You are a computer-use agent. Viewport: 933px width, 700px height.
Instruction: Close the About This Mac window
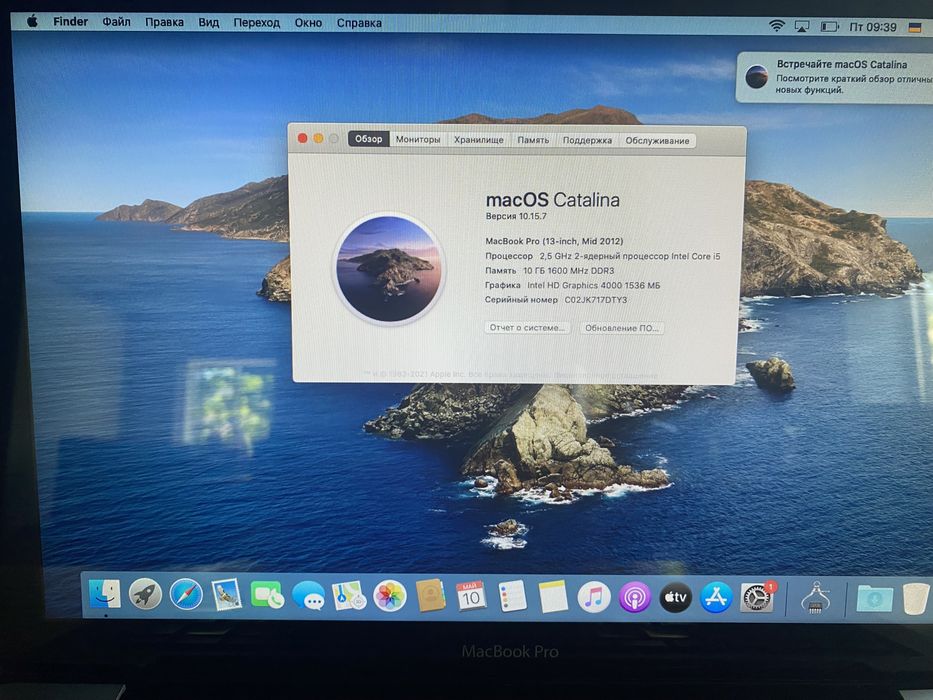click(x=302, y=138)
